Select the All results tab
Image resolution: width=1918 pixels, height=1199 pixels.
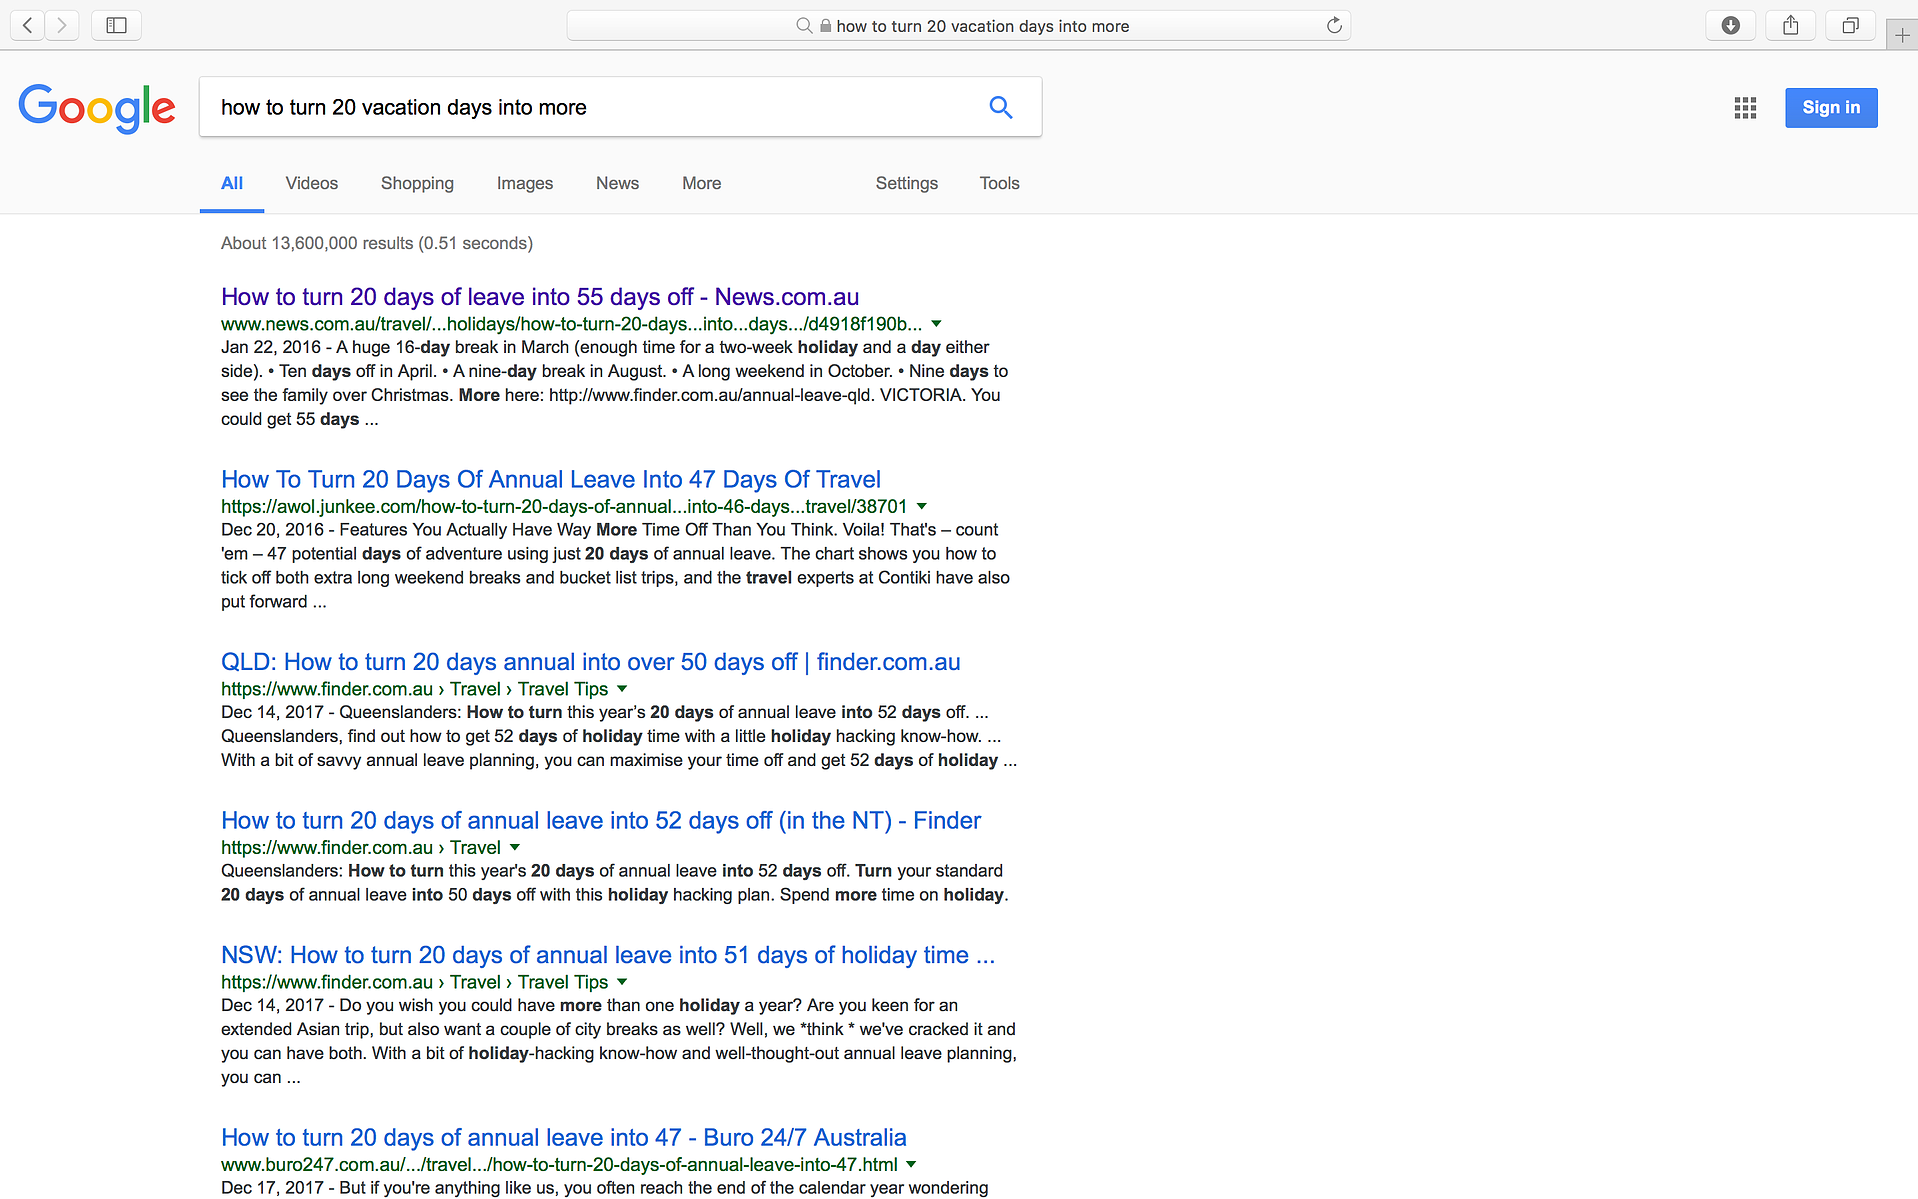tap(232, 183)
